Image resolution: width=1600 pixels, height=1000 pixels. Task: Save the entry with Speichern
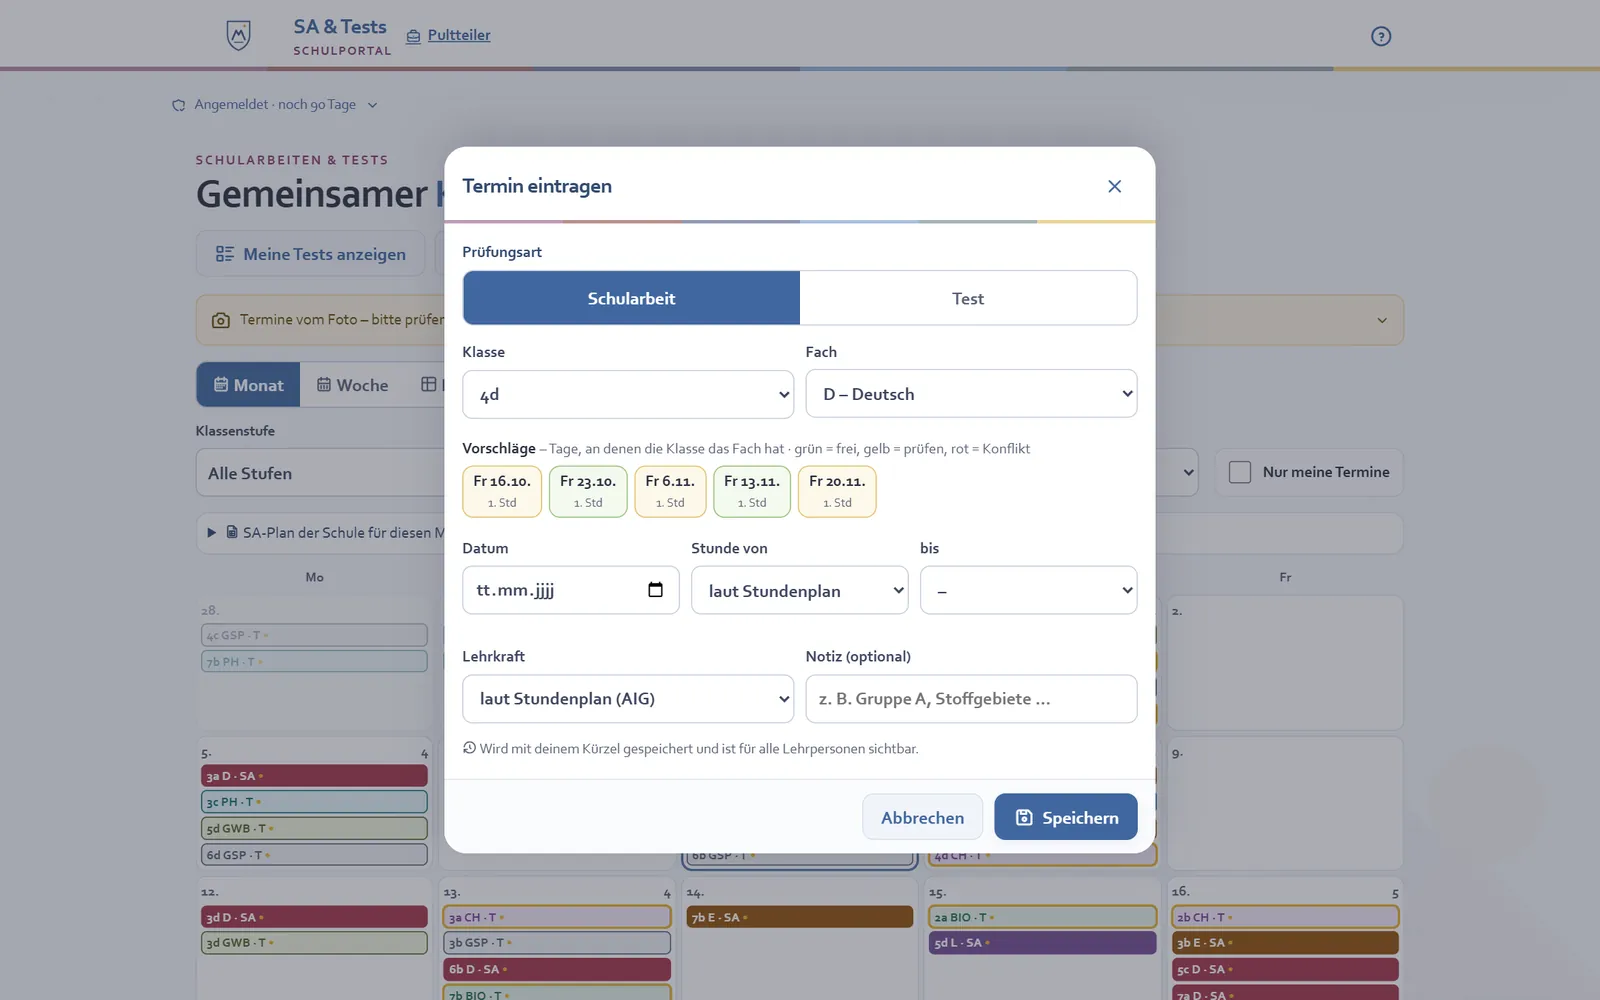pos(1066,817)
